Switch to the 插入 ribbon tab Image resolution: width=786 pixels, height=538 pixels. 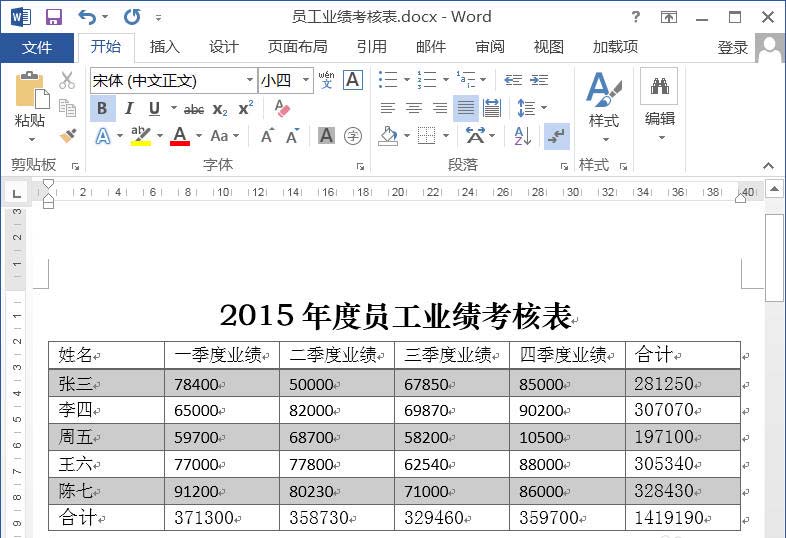[164, 47]
